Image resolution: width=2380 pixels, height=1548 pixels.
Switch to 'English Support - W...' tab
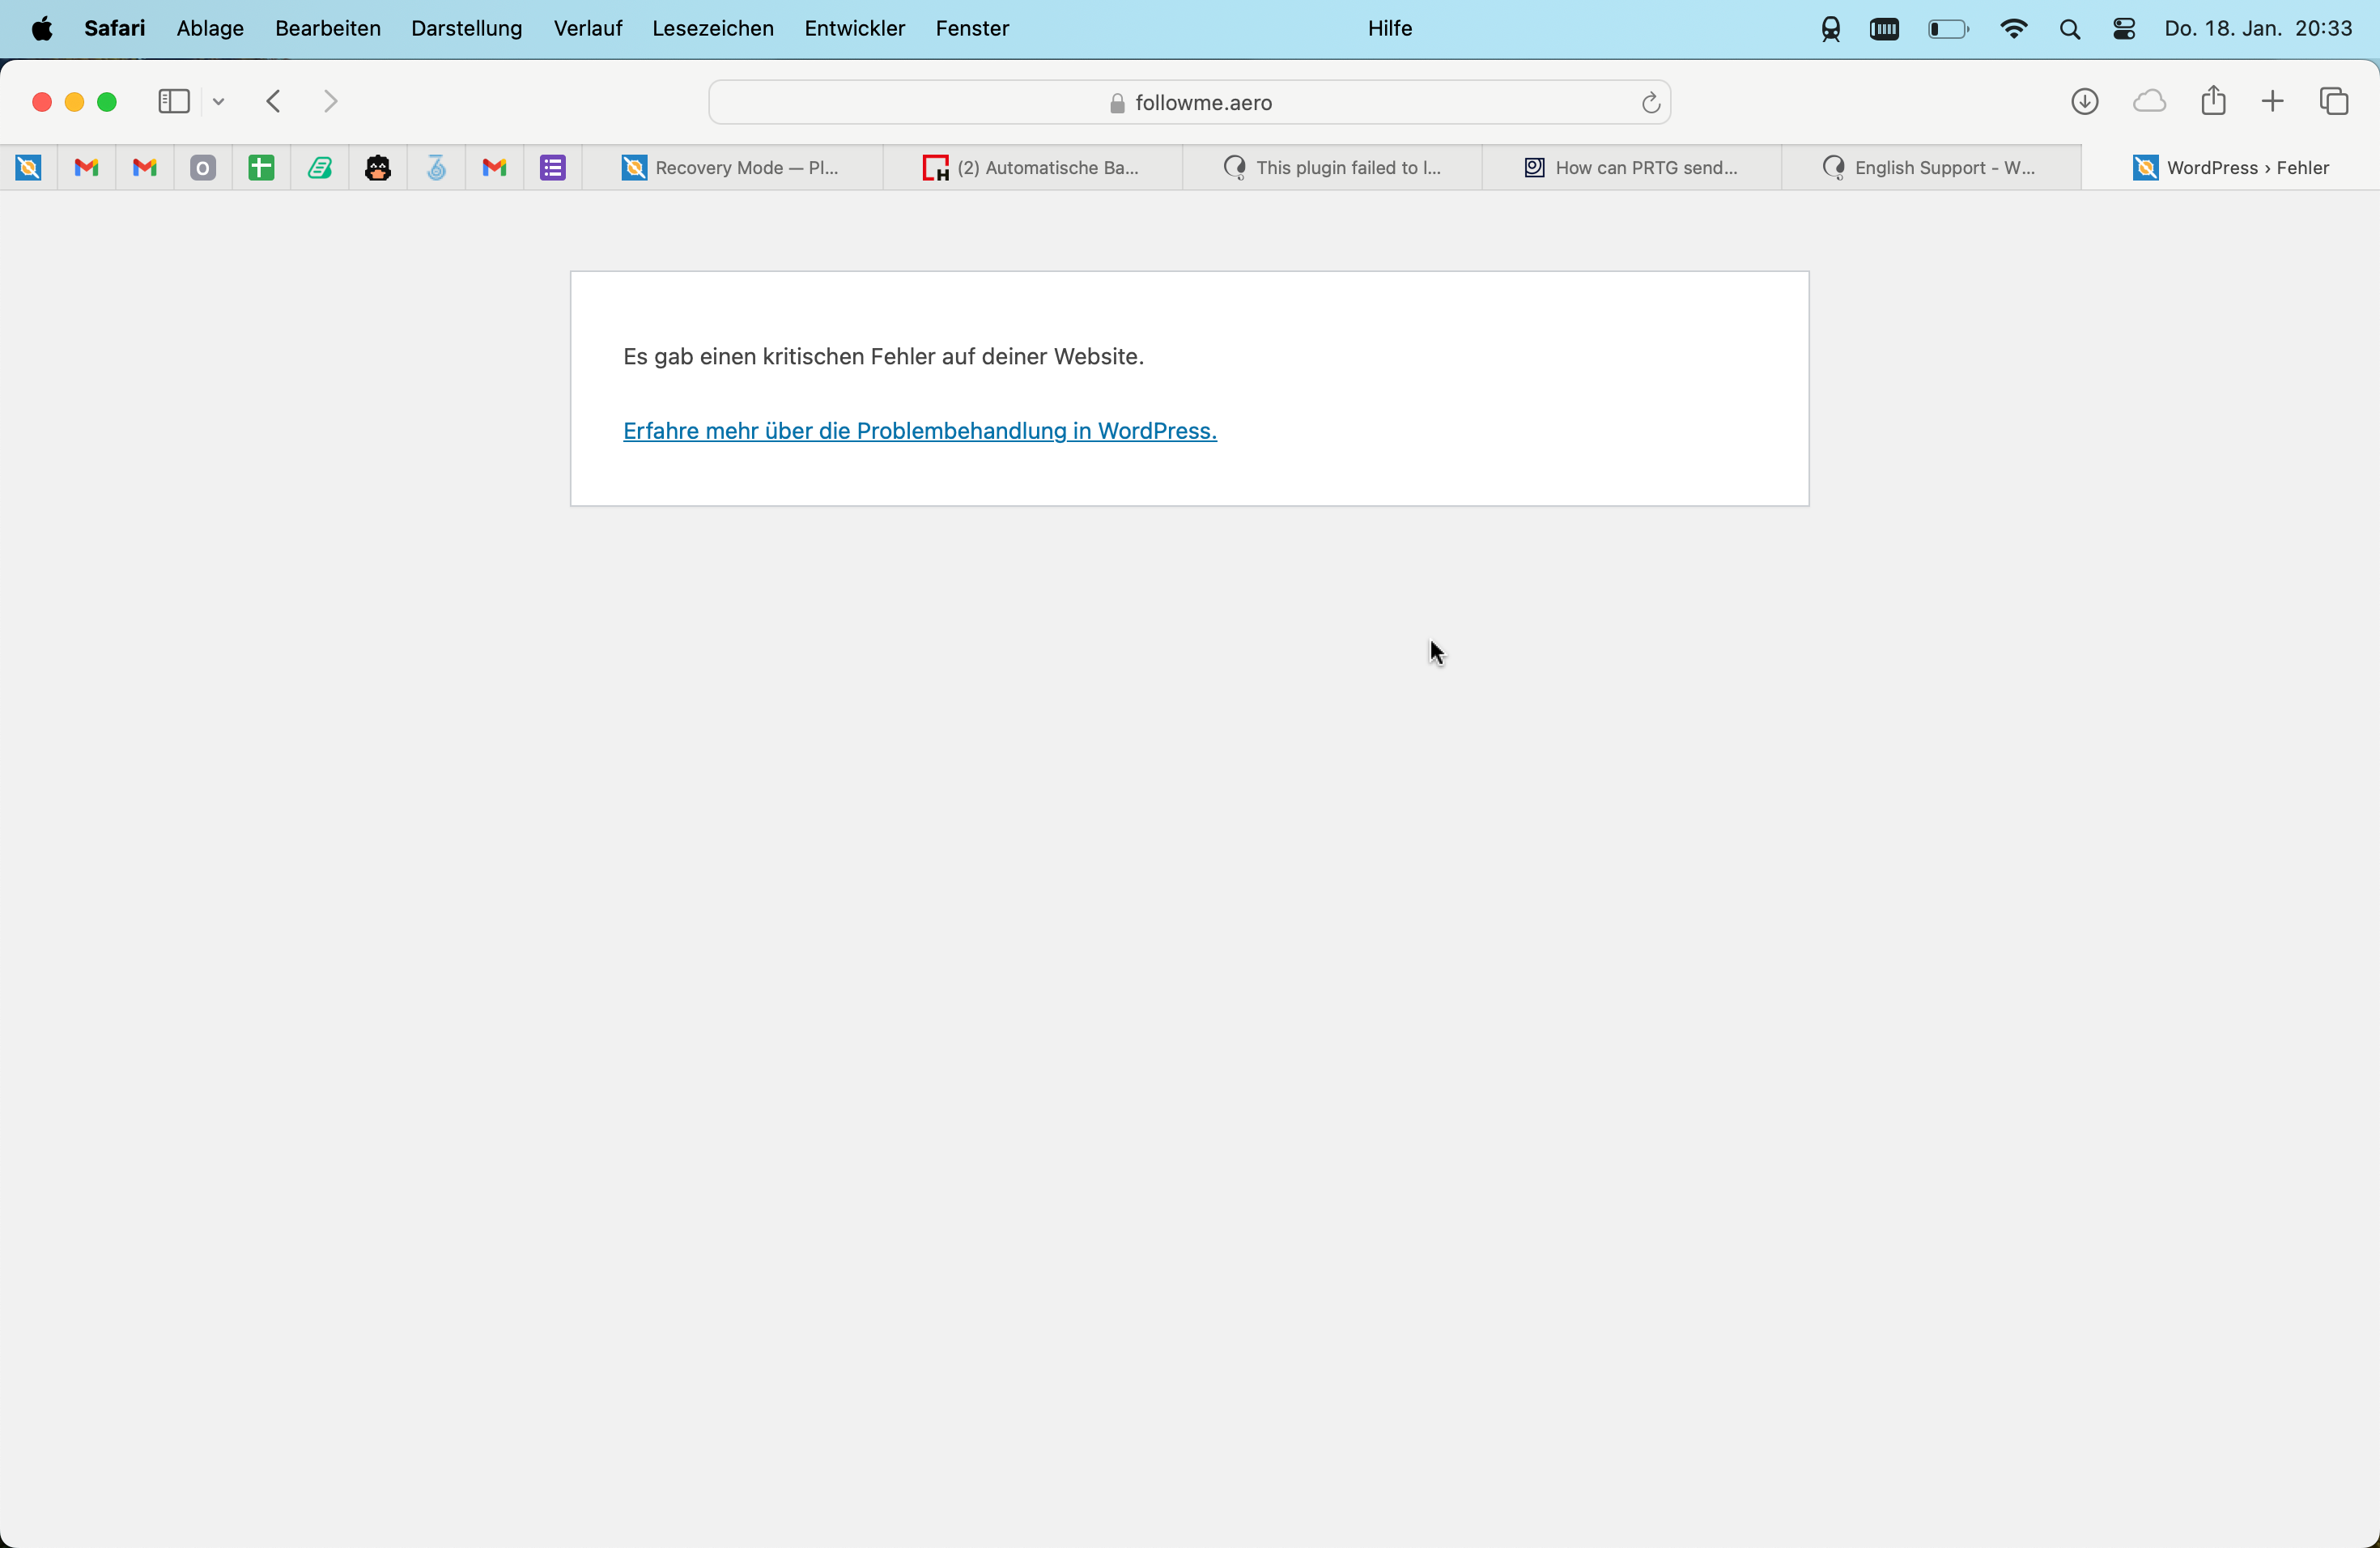tap(1932, 168)
